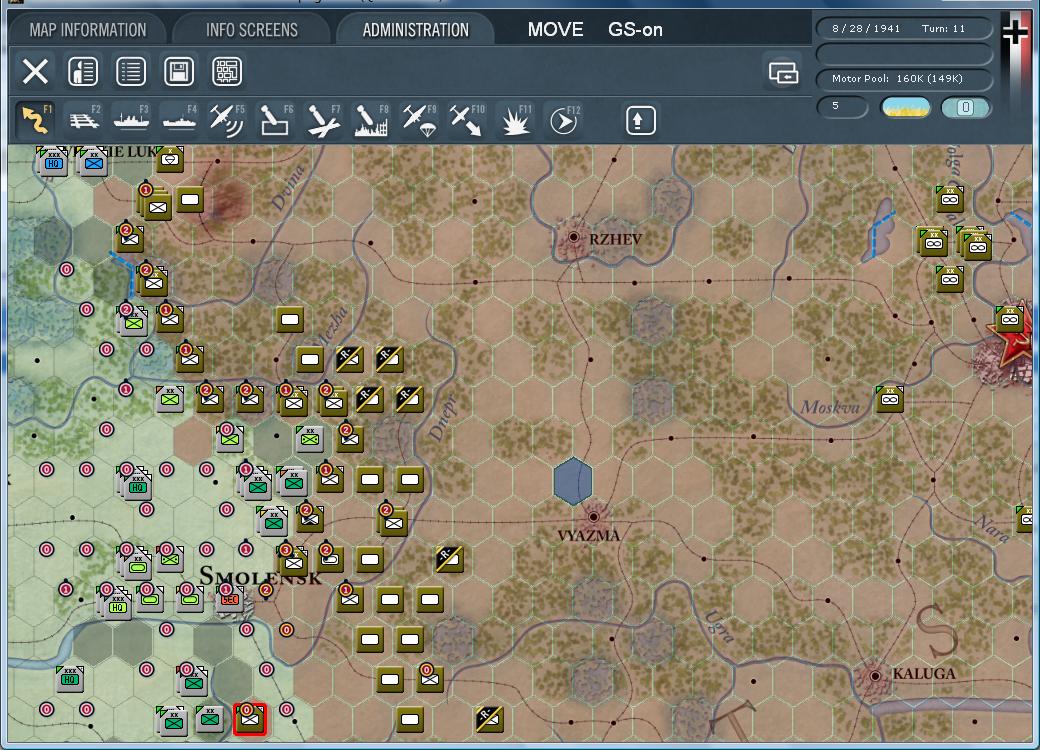1040x750 pixels.
Task: Toggle the window switch icon
Action: [783, 73]
